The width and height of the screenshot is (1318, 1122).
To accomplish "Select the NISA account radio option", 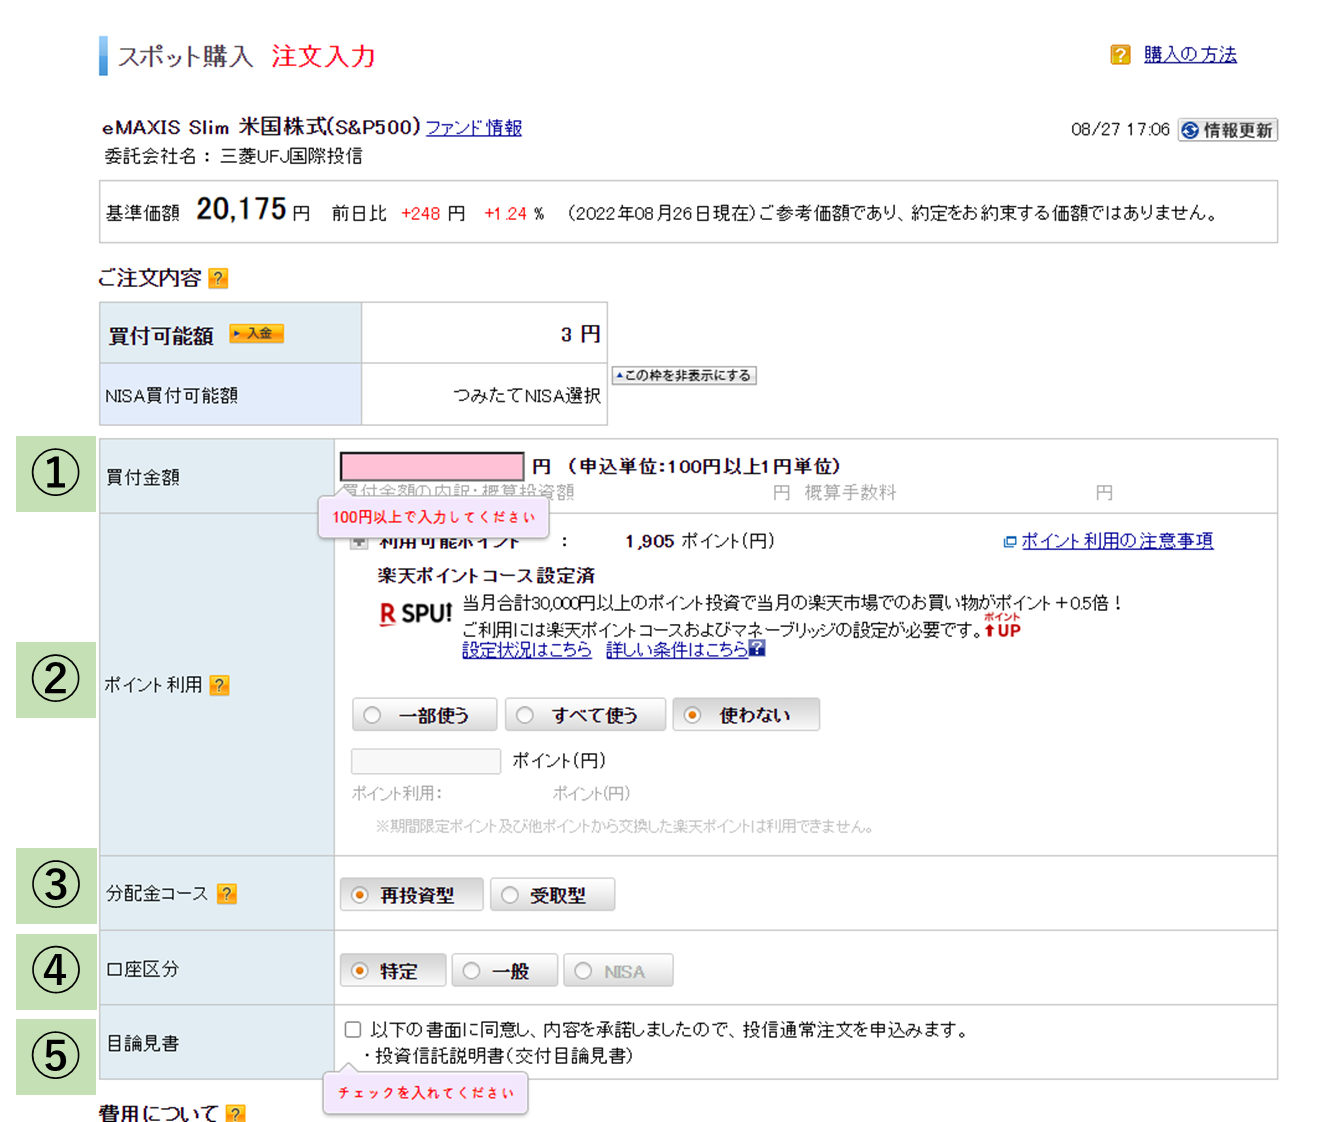I will point(617,971).
